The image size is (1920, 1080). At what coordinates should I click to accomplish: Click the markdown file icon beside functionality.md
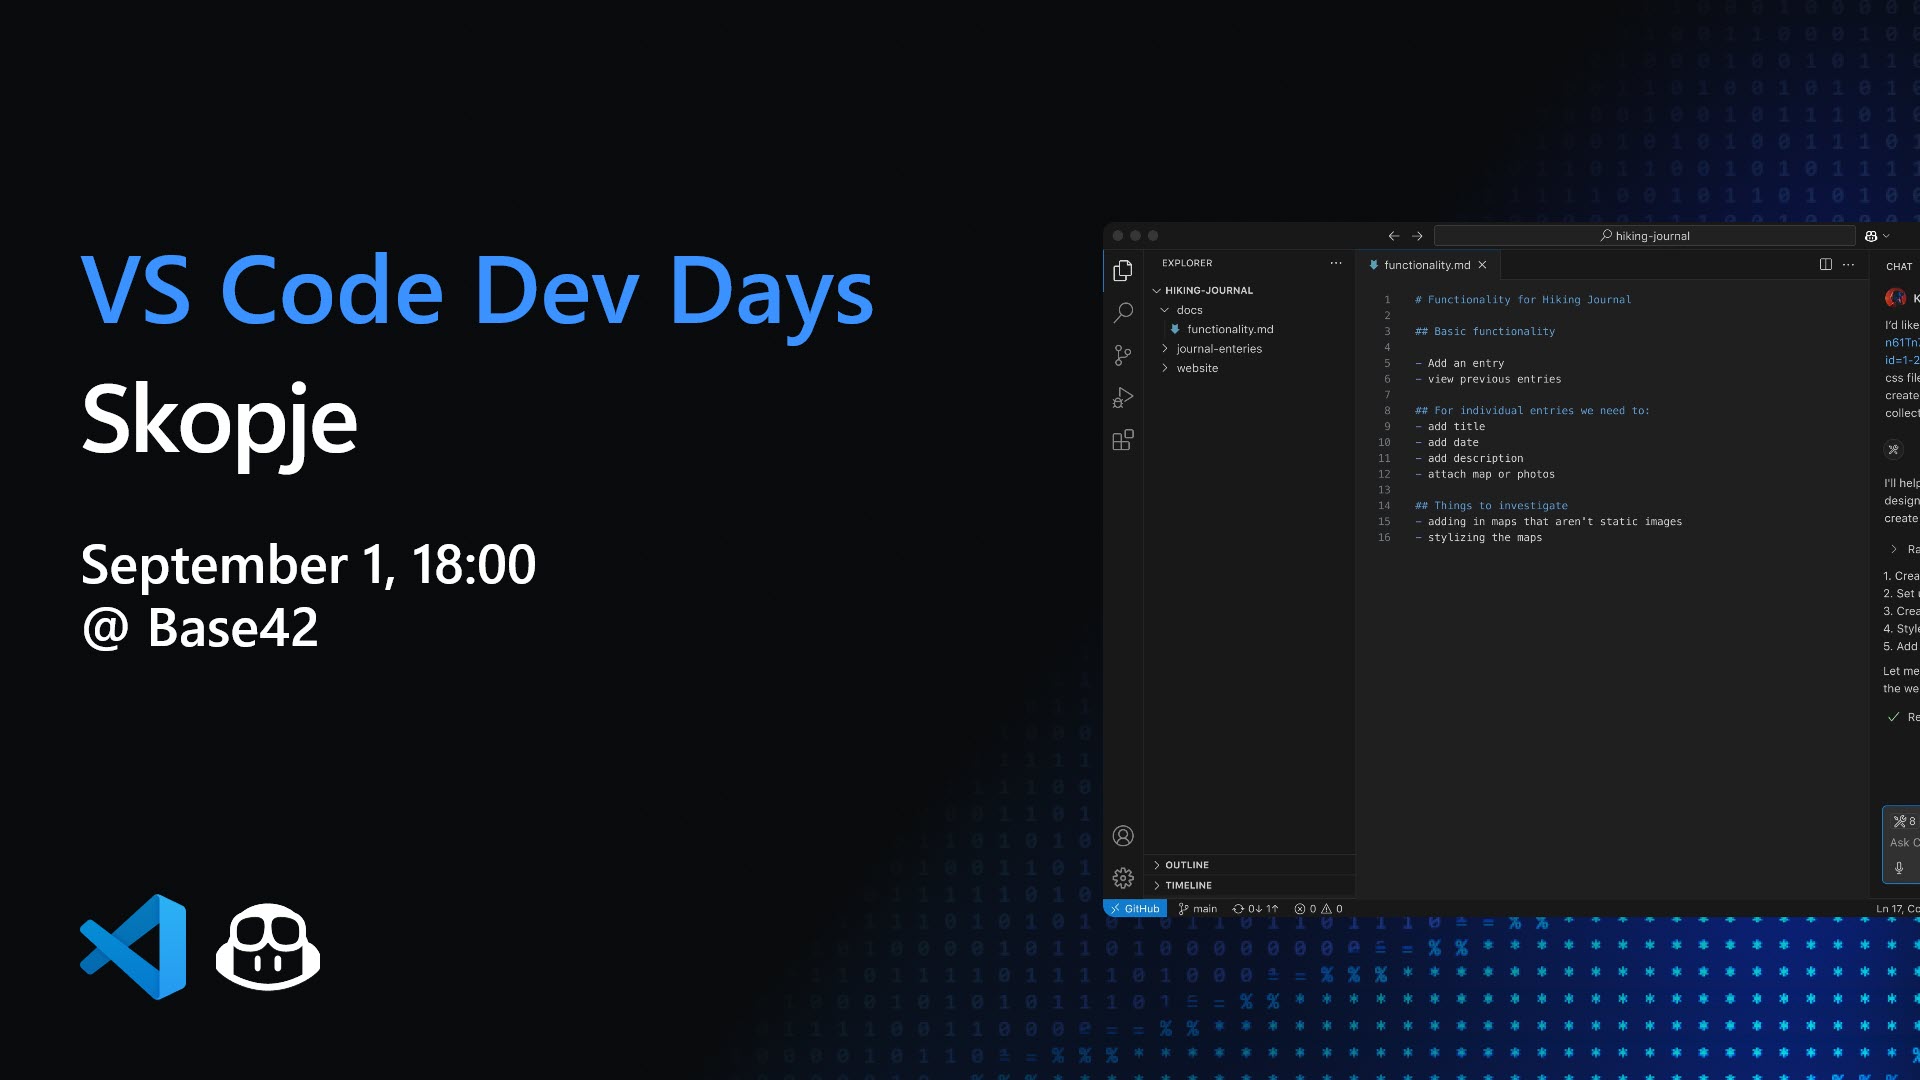(x=1175, y=329)
